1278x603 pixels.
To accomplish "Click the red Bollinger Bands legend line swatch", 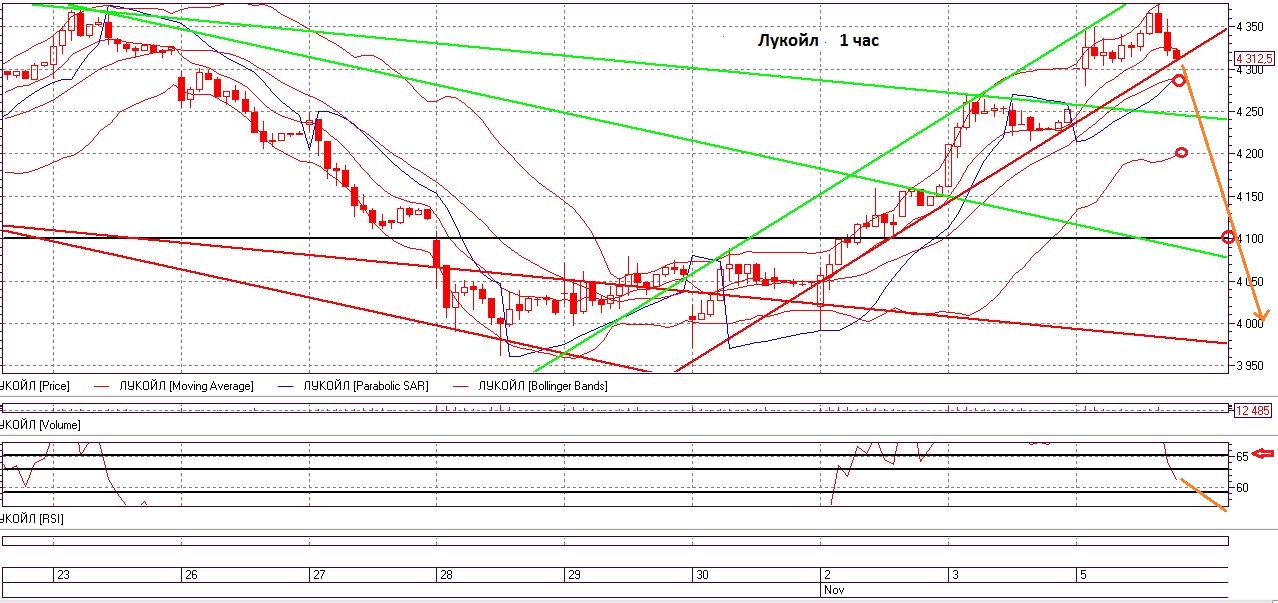I will pyautogui.click(x=461, y=386).
